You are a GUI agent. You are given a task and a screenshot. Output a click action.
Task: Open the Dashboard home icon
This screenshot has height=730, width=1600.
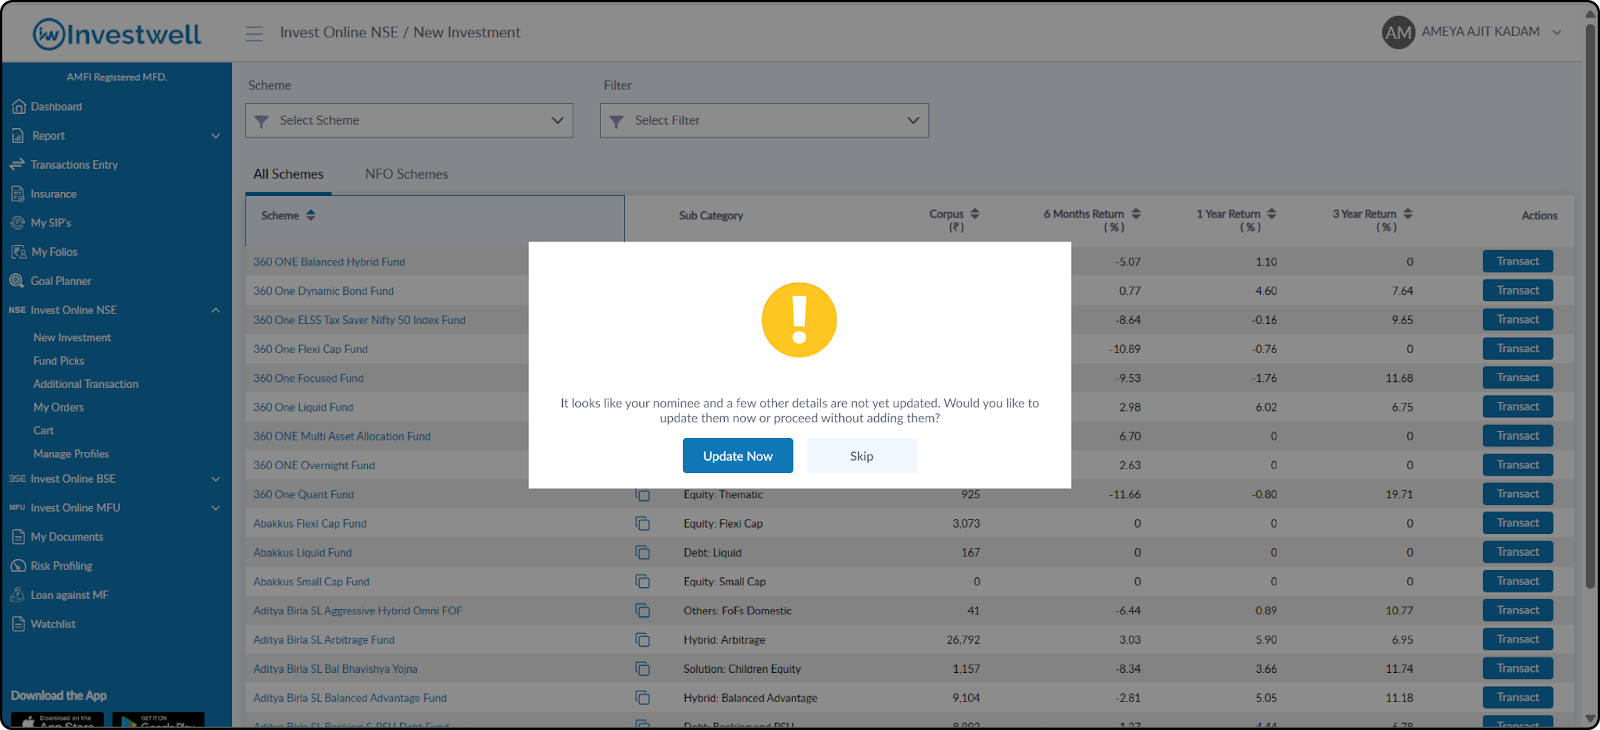click(x=18, y=107)
